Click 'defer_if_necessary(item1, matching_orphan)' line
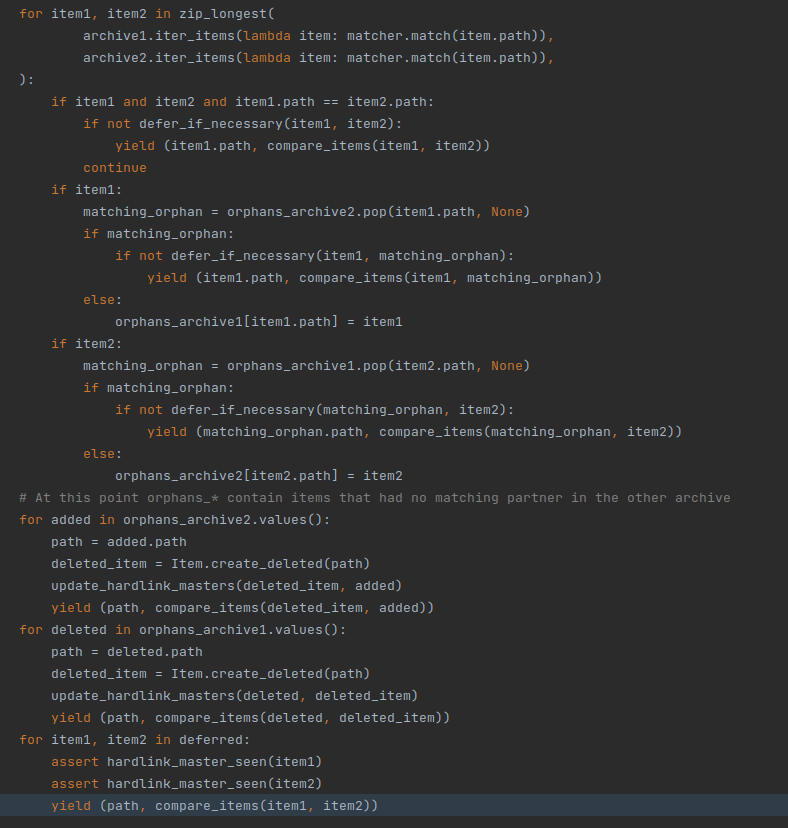This screenshot has width=788, height=828. (314, 256)
